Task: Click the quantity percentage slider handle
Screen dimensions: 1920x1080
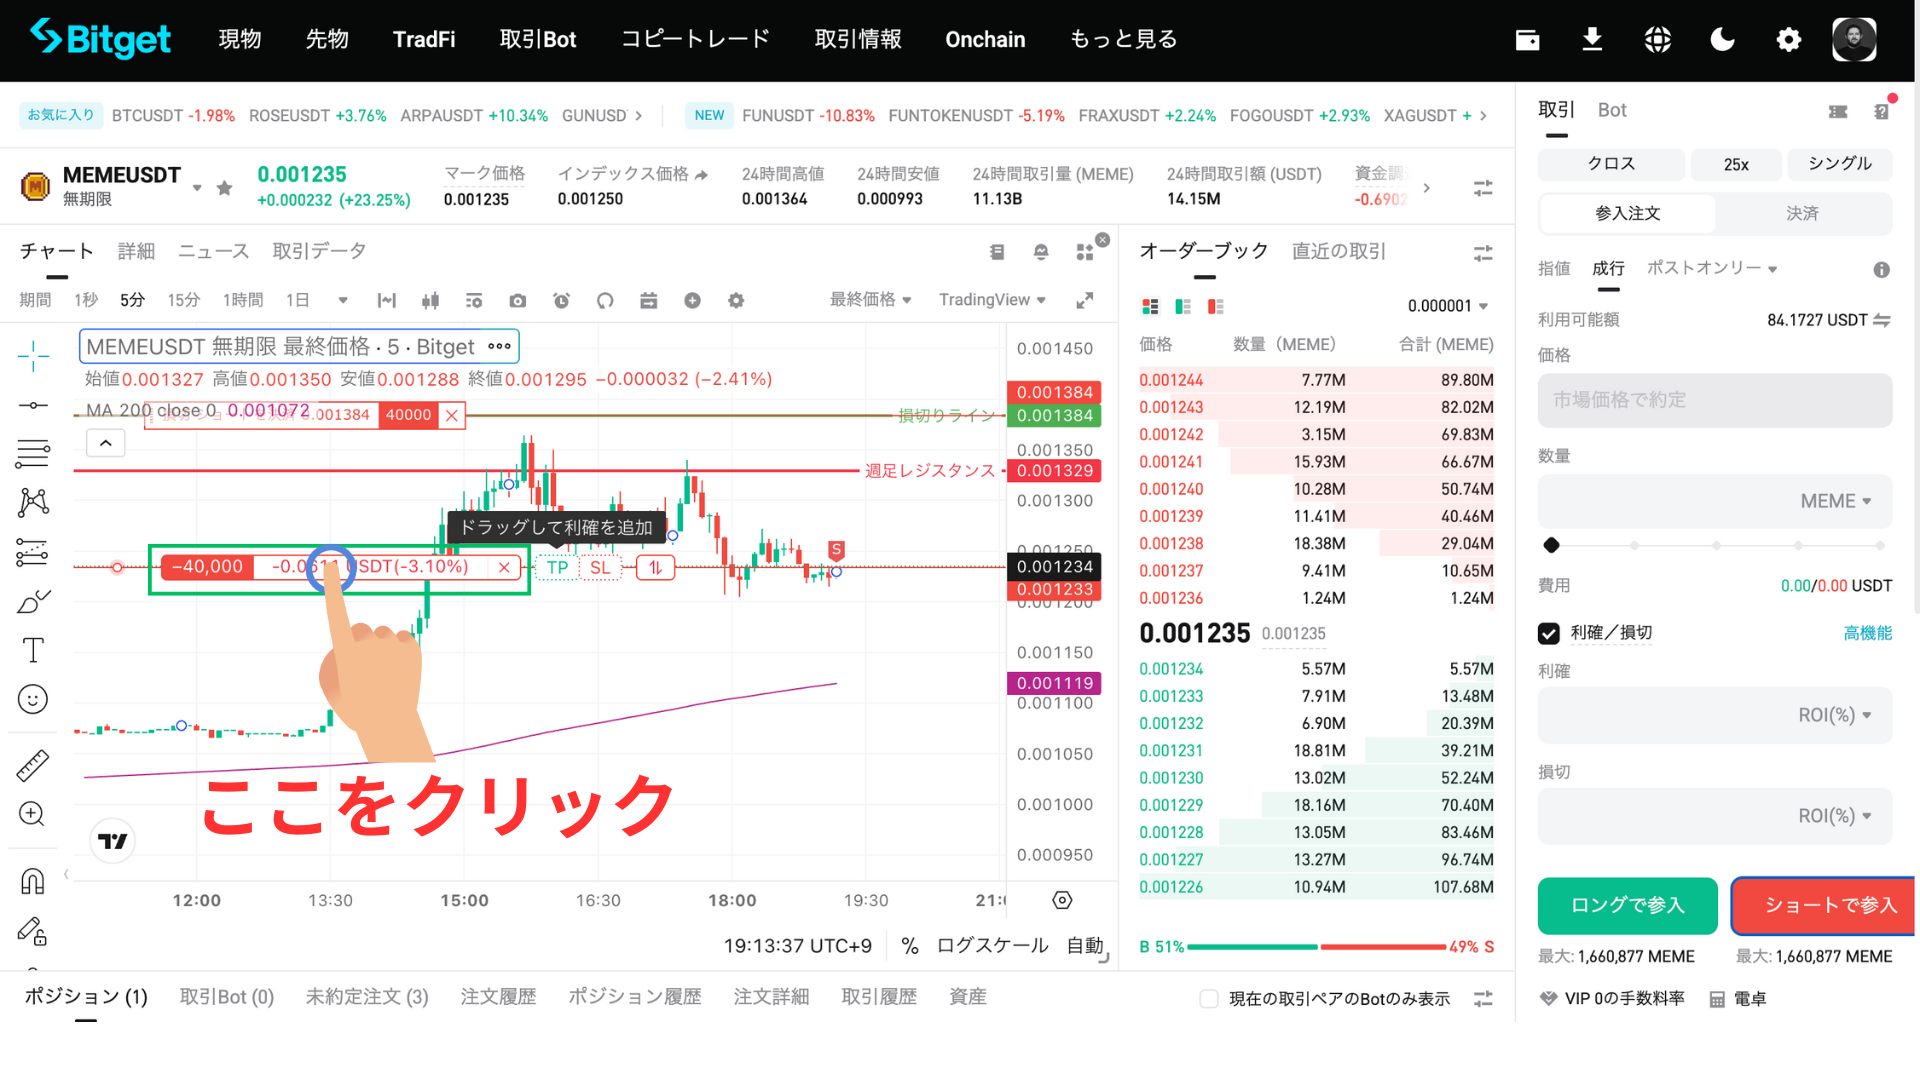Action: pos(1551,545)
